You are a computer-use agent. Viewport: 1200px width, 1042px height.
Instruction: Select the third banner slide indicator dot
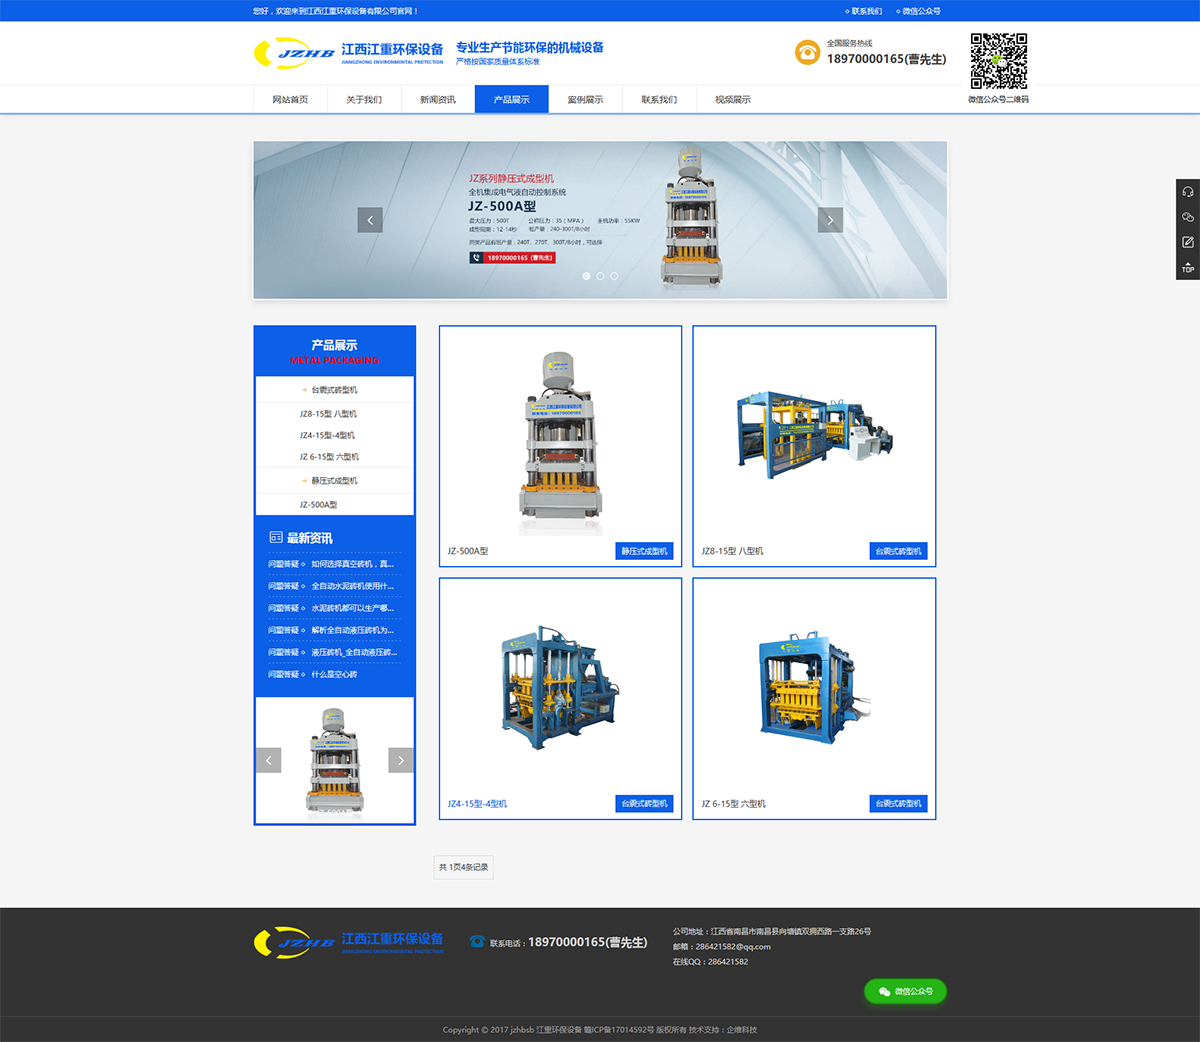614,276
